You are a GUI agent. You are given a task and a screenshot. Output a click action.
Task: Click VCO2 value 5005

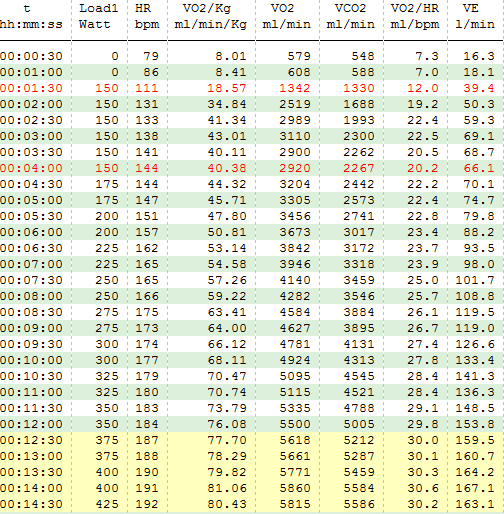click(359, 424)
